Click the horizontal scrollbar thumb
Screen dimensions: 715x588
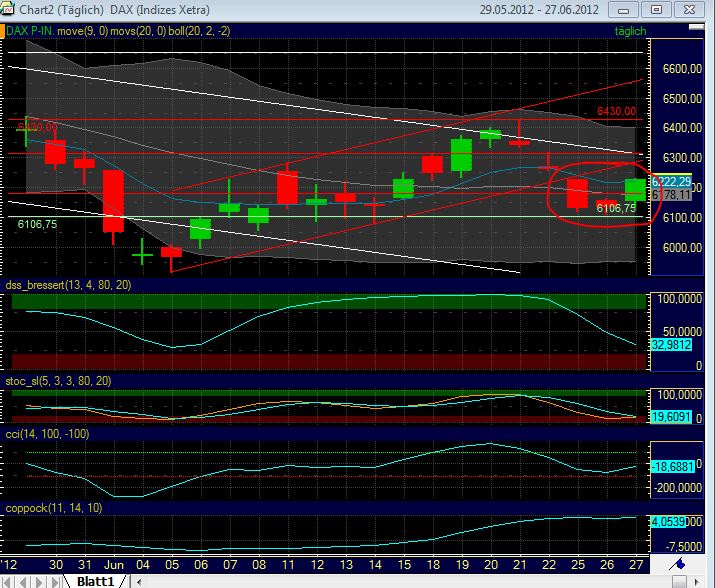pyautogui.click(x=679, y=582)
